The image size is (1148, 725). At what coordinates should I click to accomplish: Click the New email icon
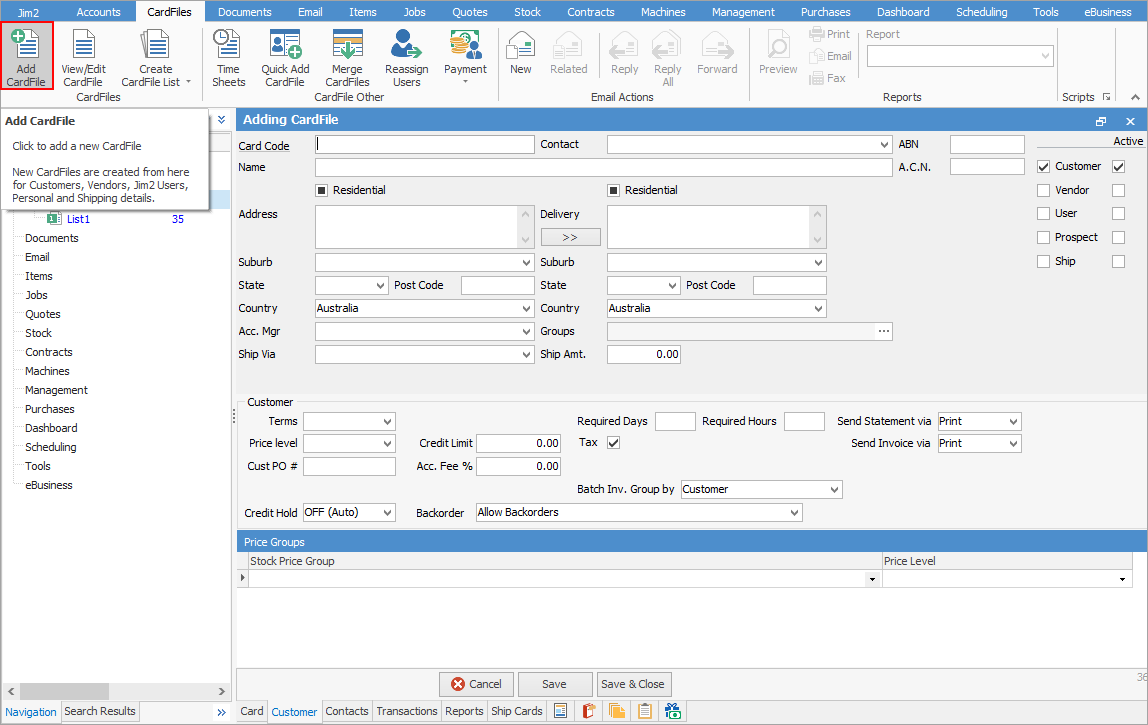pos(520,50)
